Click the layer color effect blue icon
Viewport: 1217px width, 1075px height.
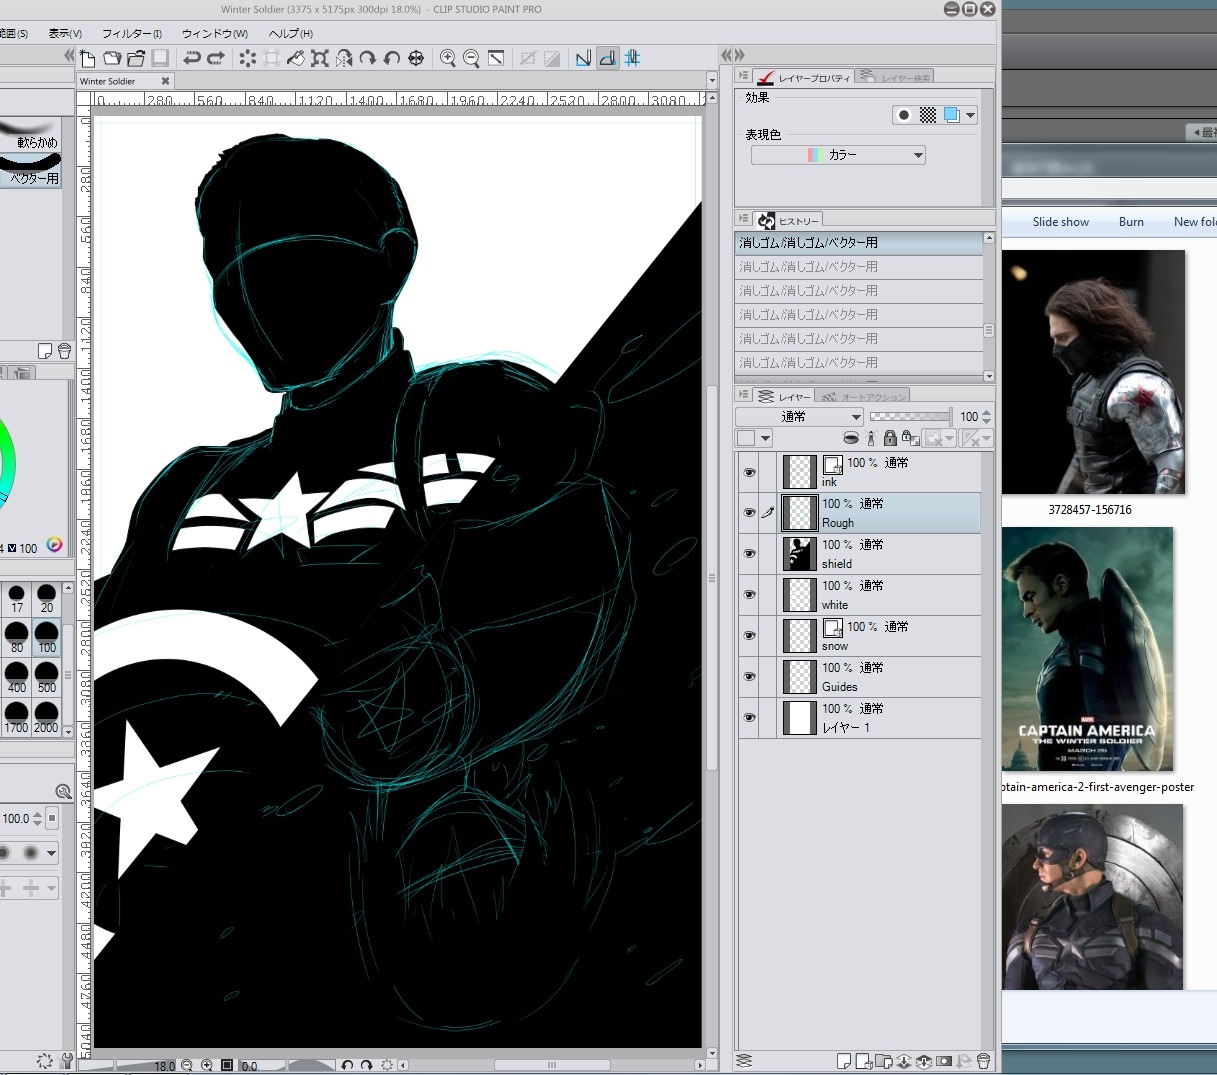coord(952,116)
